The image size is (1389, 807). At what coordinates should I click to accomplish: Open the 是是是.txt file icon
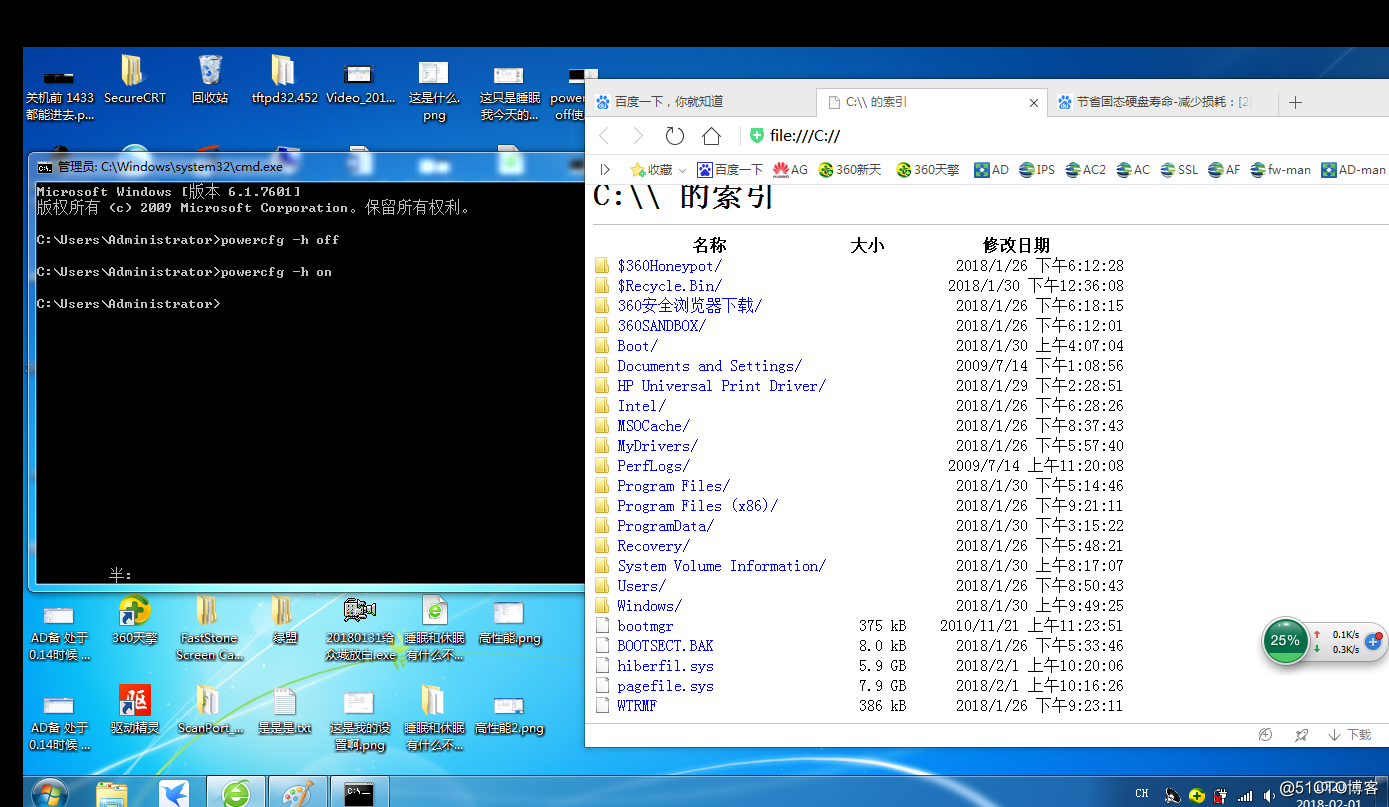(285, 710)
